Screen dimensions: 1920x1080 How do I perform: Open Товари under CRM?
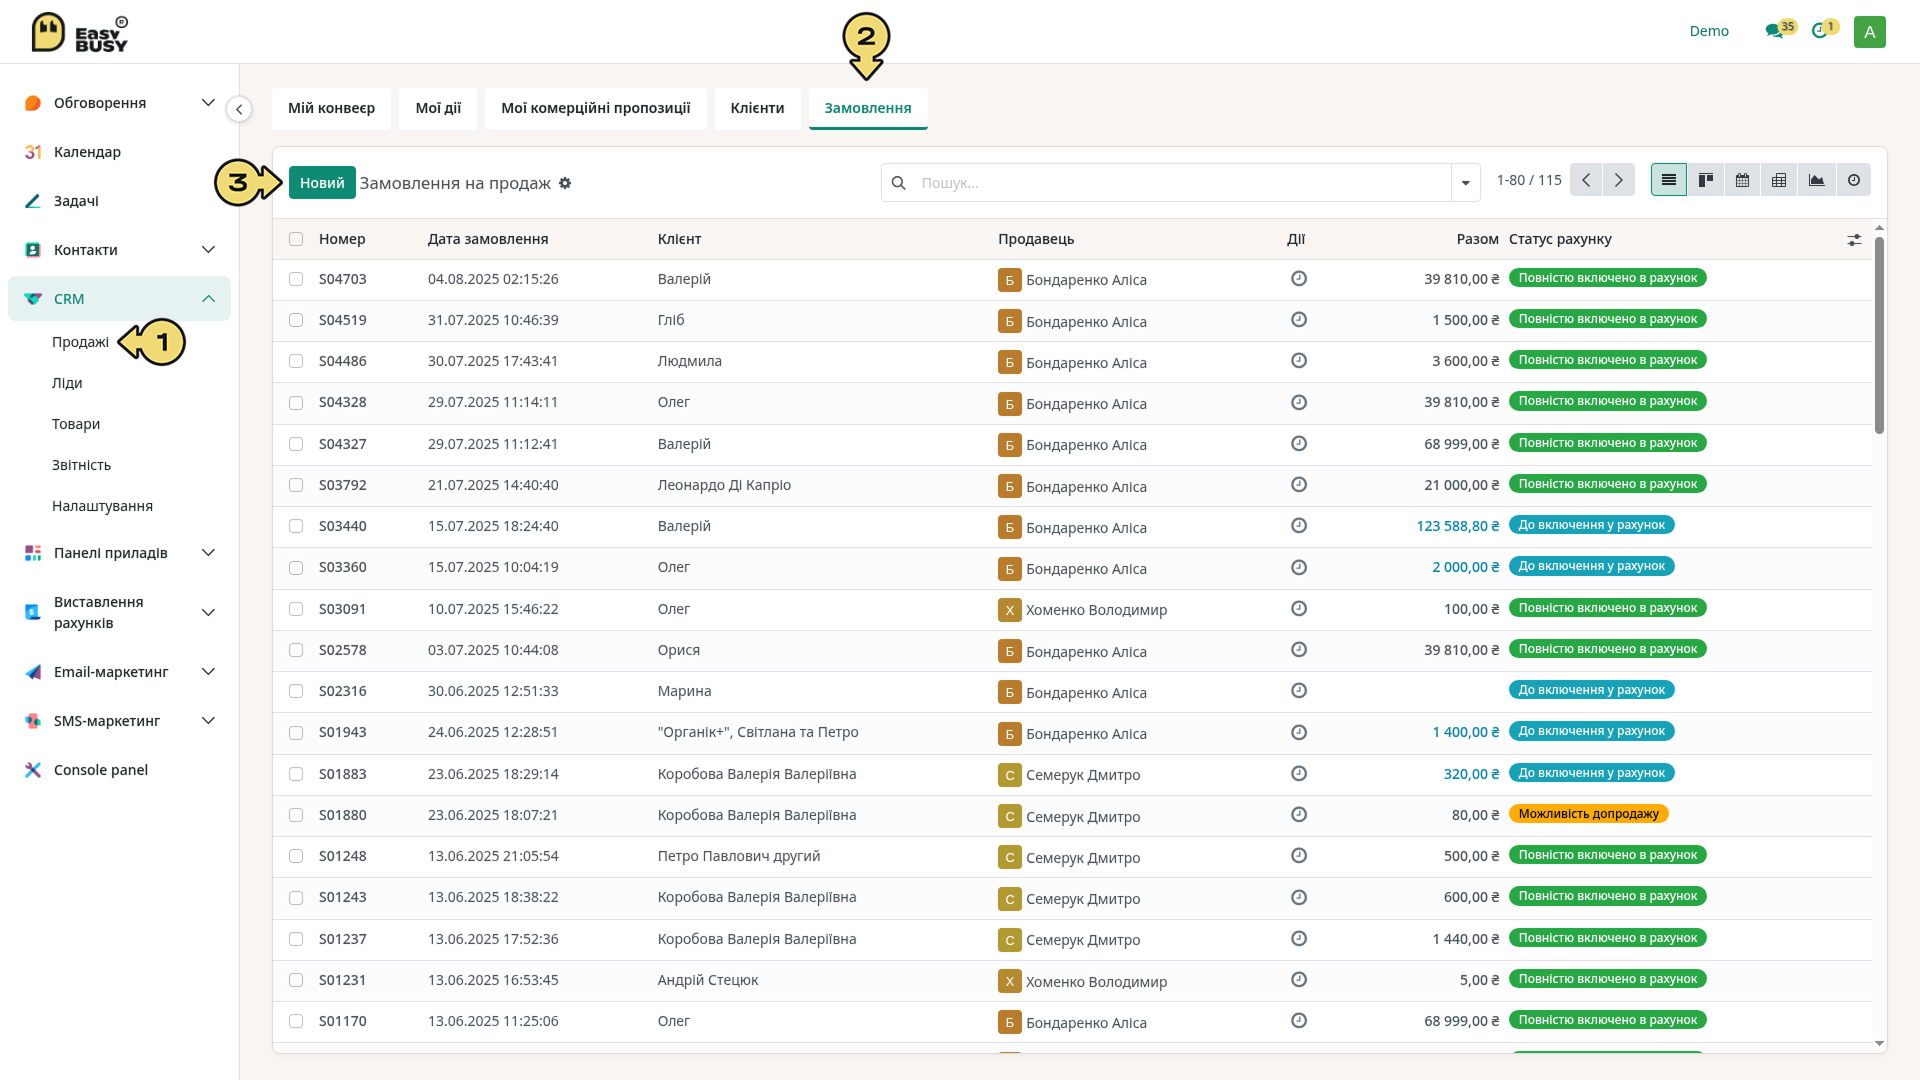tap(76, 424)
